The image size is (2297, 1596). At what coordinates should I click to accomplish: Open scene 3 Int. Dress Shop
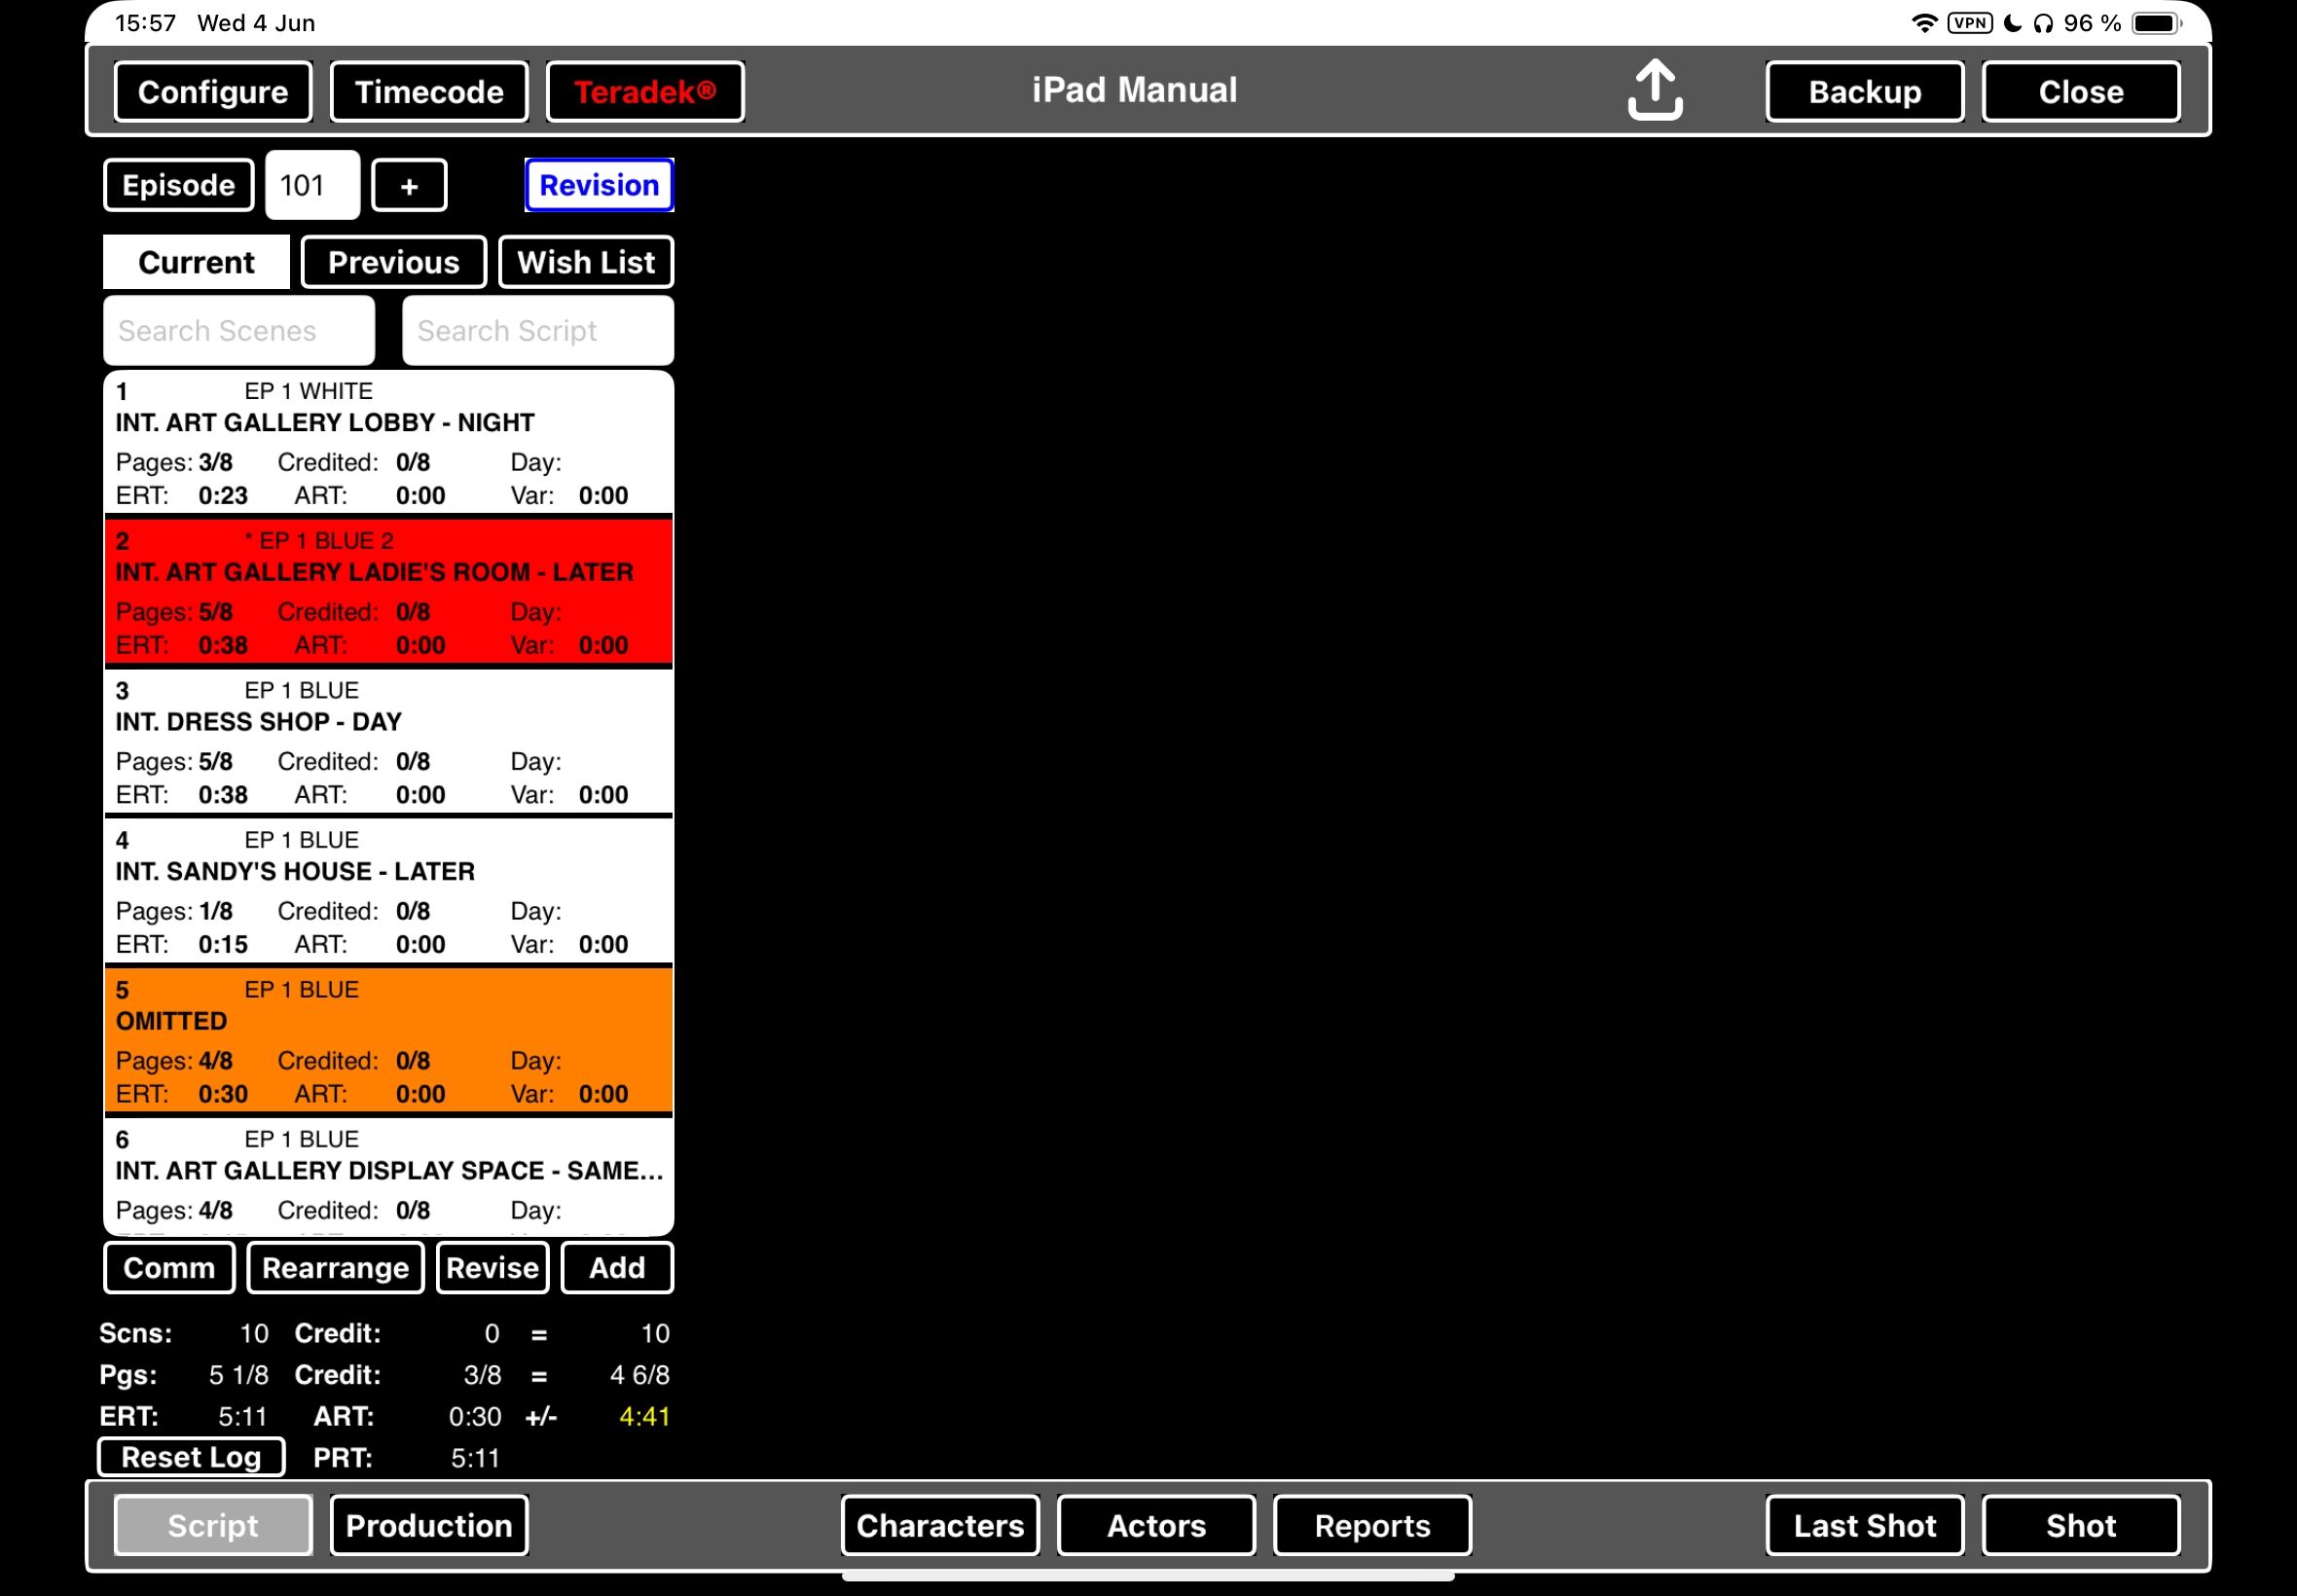pos(388,742)
